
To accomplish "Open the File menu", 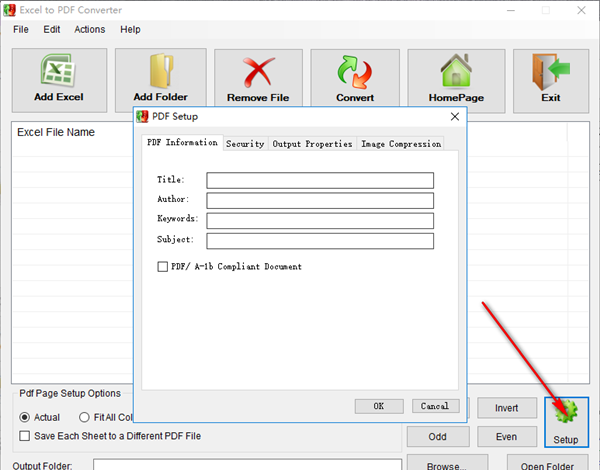I will 21,29.
